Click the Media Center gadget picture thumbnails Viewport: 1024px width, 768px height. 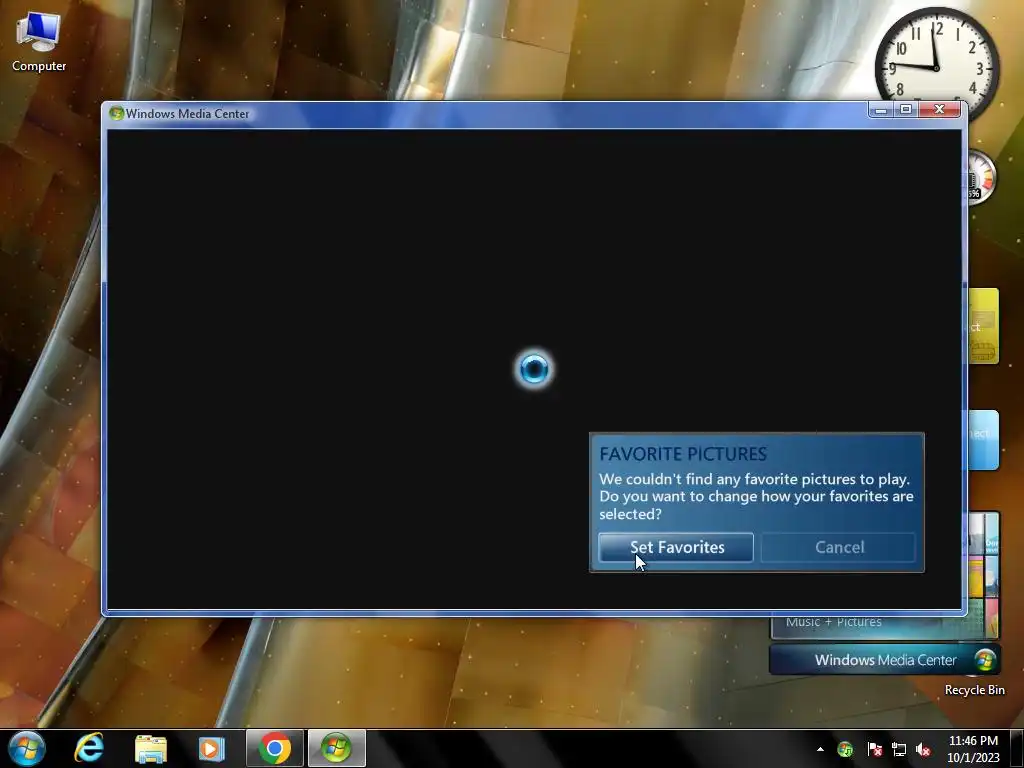tap(984, 575)
